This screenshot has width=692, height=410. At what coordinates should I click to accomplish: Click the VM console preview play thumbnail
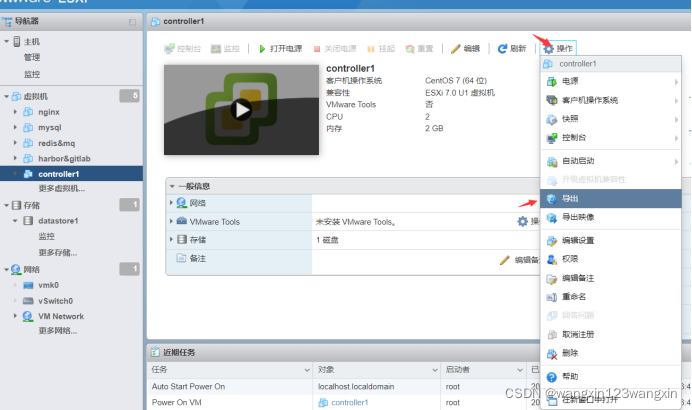pos(241,110)
